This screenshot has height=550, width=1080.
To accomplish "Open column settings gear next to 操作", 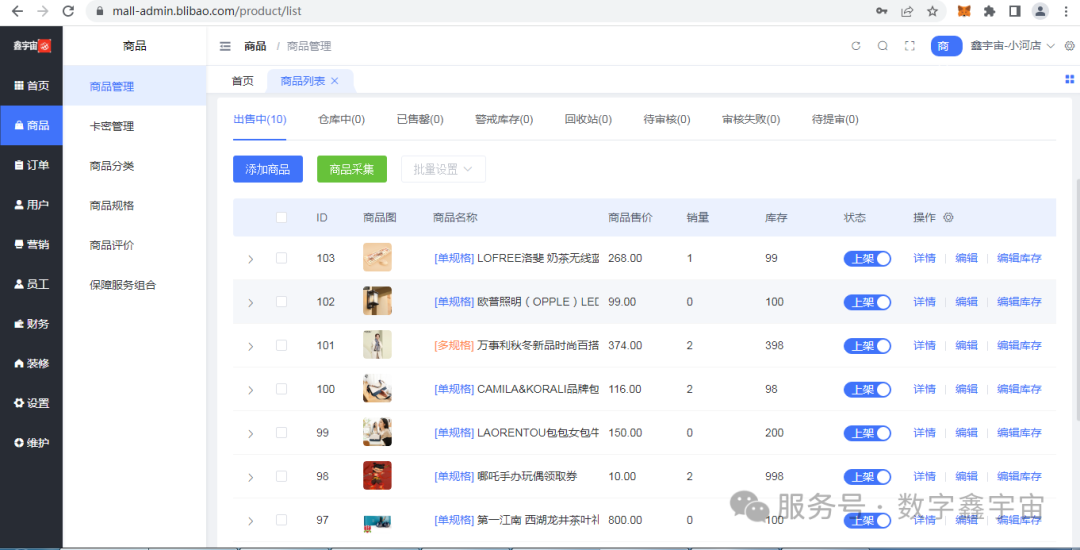I will tap(948, 218).
